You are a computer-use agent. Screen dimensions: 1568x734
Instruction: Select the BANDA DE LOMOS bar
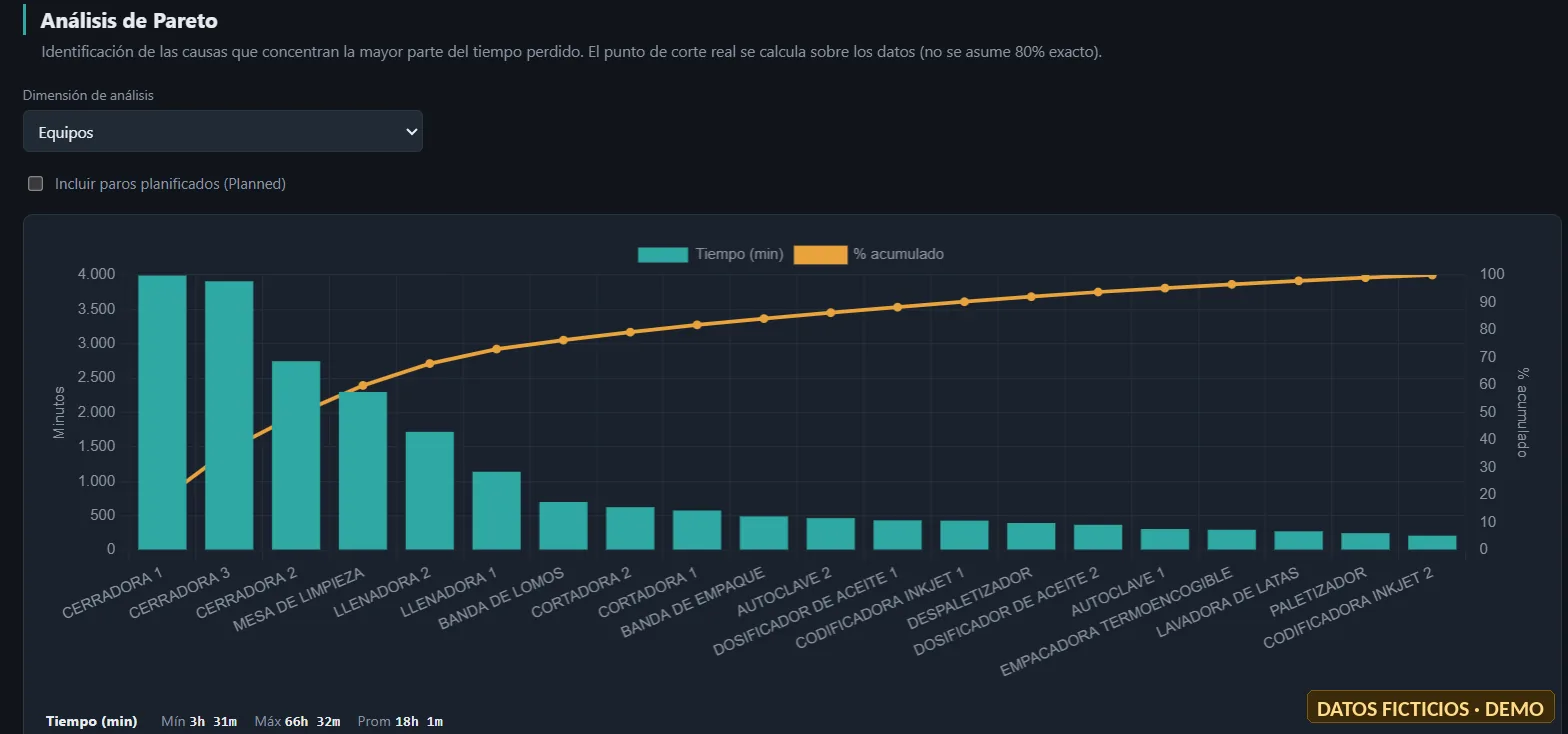563,525
